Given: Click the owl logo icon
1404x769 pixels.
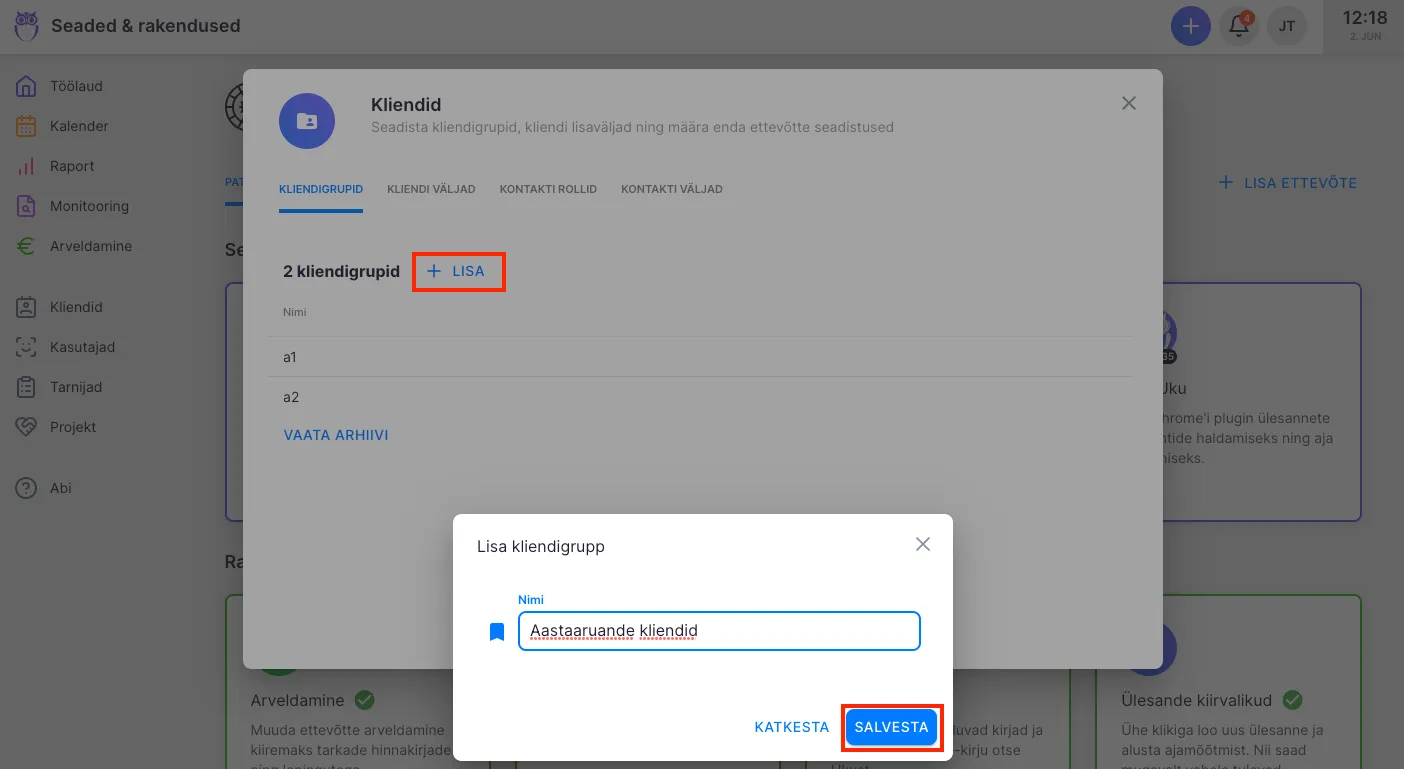Looking at the screenshot, I should point(27,26).
